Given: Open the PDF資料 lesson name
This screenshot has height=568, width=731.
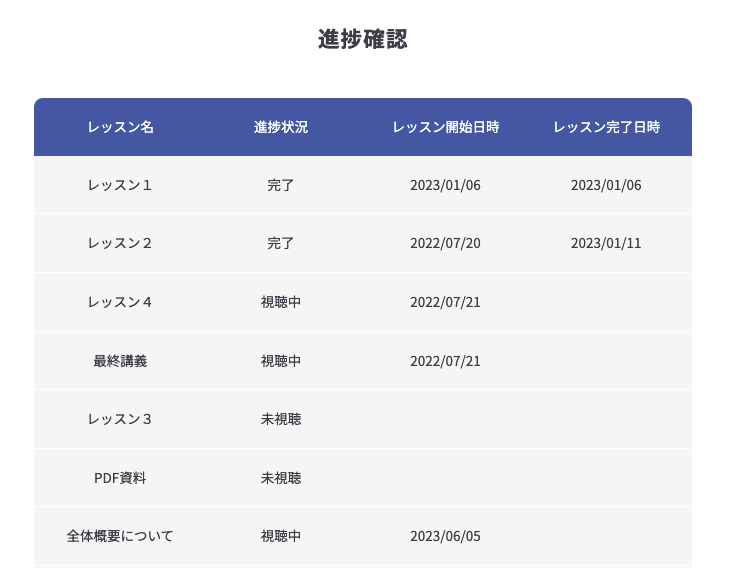Looking at the screenshot, I should tap(120, 478).
